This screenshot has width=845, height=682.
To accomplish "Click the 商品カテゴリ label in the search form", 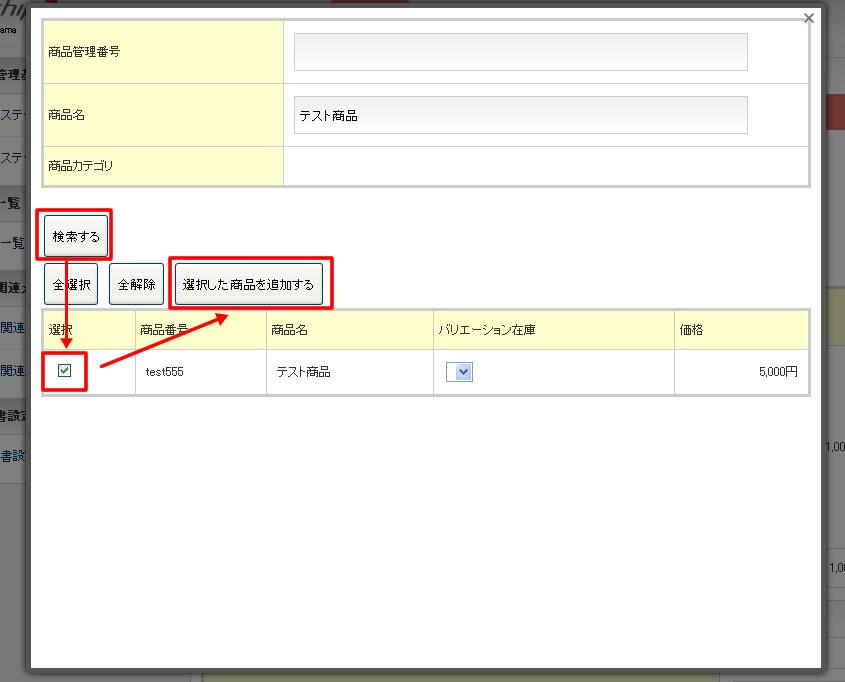I will pyautogui.click(x=81, y=166).
